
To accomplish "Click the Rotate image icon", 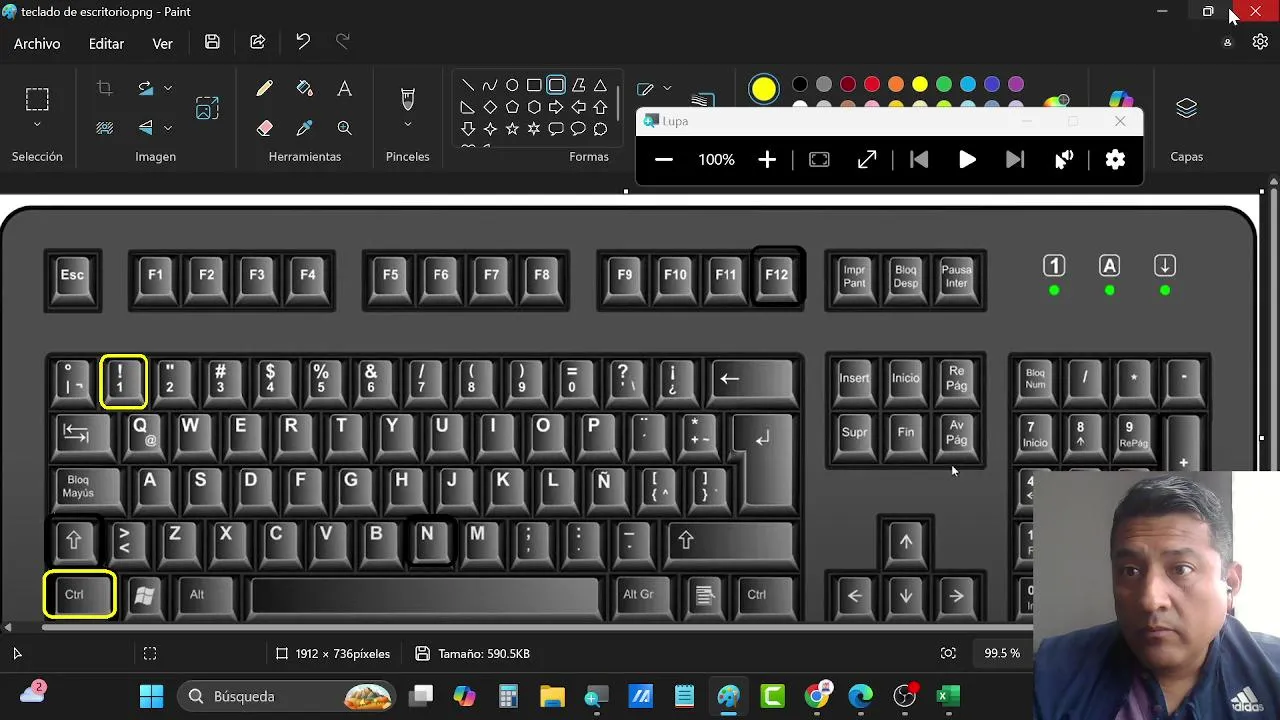I will (146, 88).
